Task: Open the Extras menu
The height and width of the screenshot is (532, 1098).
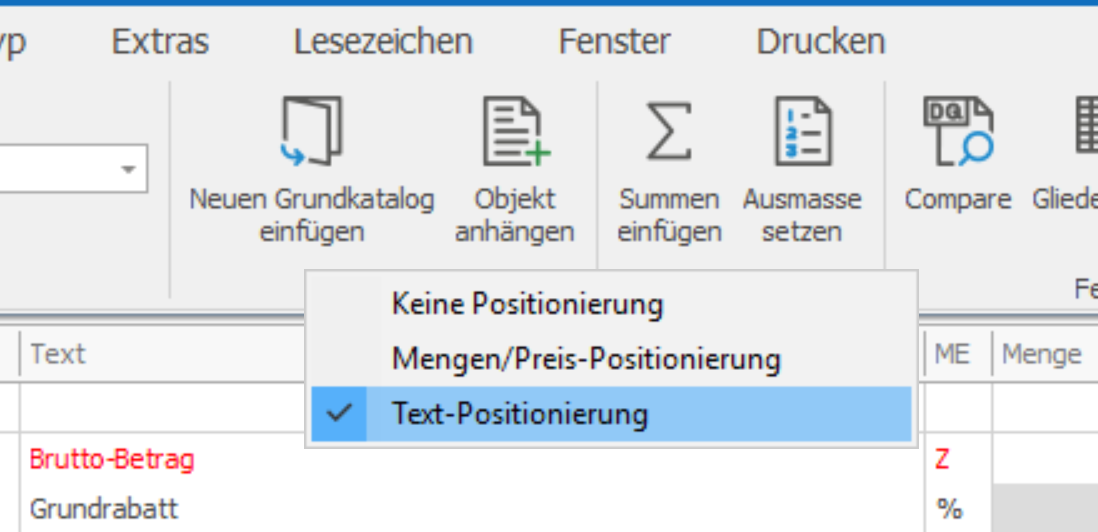Action: pyautogui.click(x=160, y=41)
